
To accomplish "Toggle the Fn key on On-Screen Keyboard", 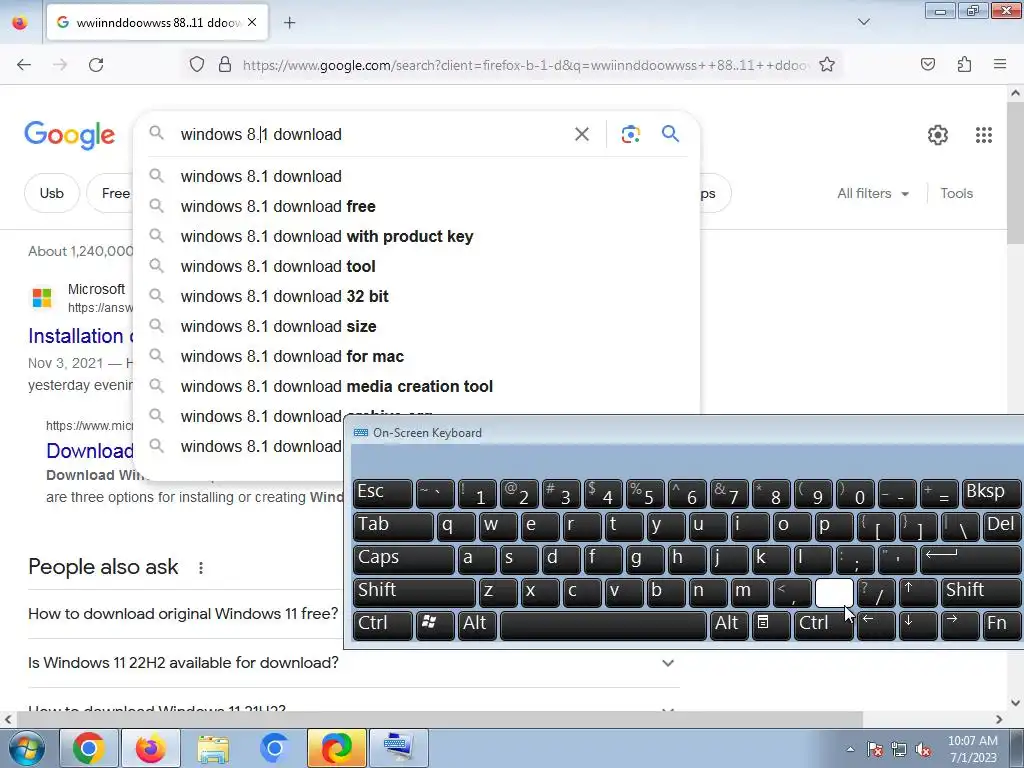I will coord(1001,625).
